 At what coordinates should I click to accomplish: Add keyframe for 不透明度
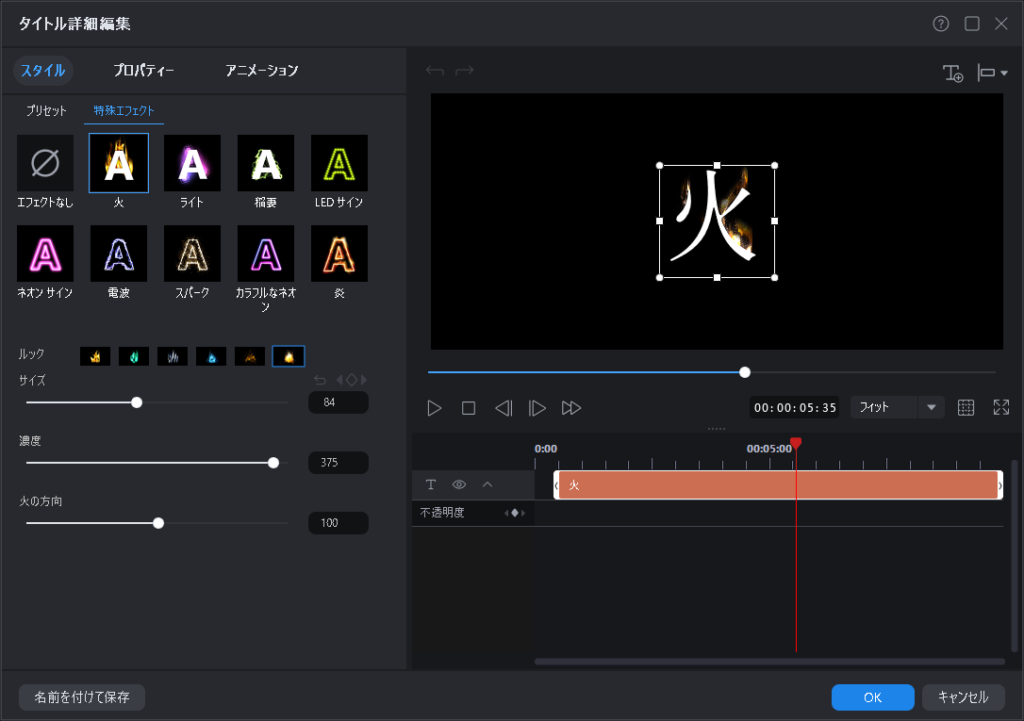[515, 513]
